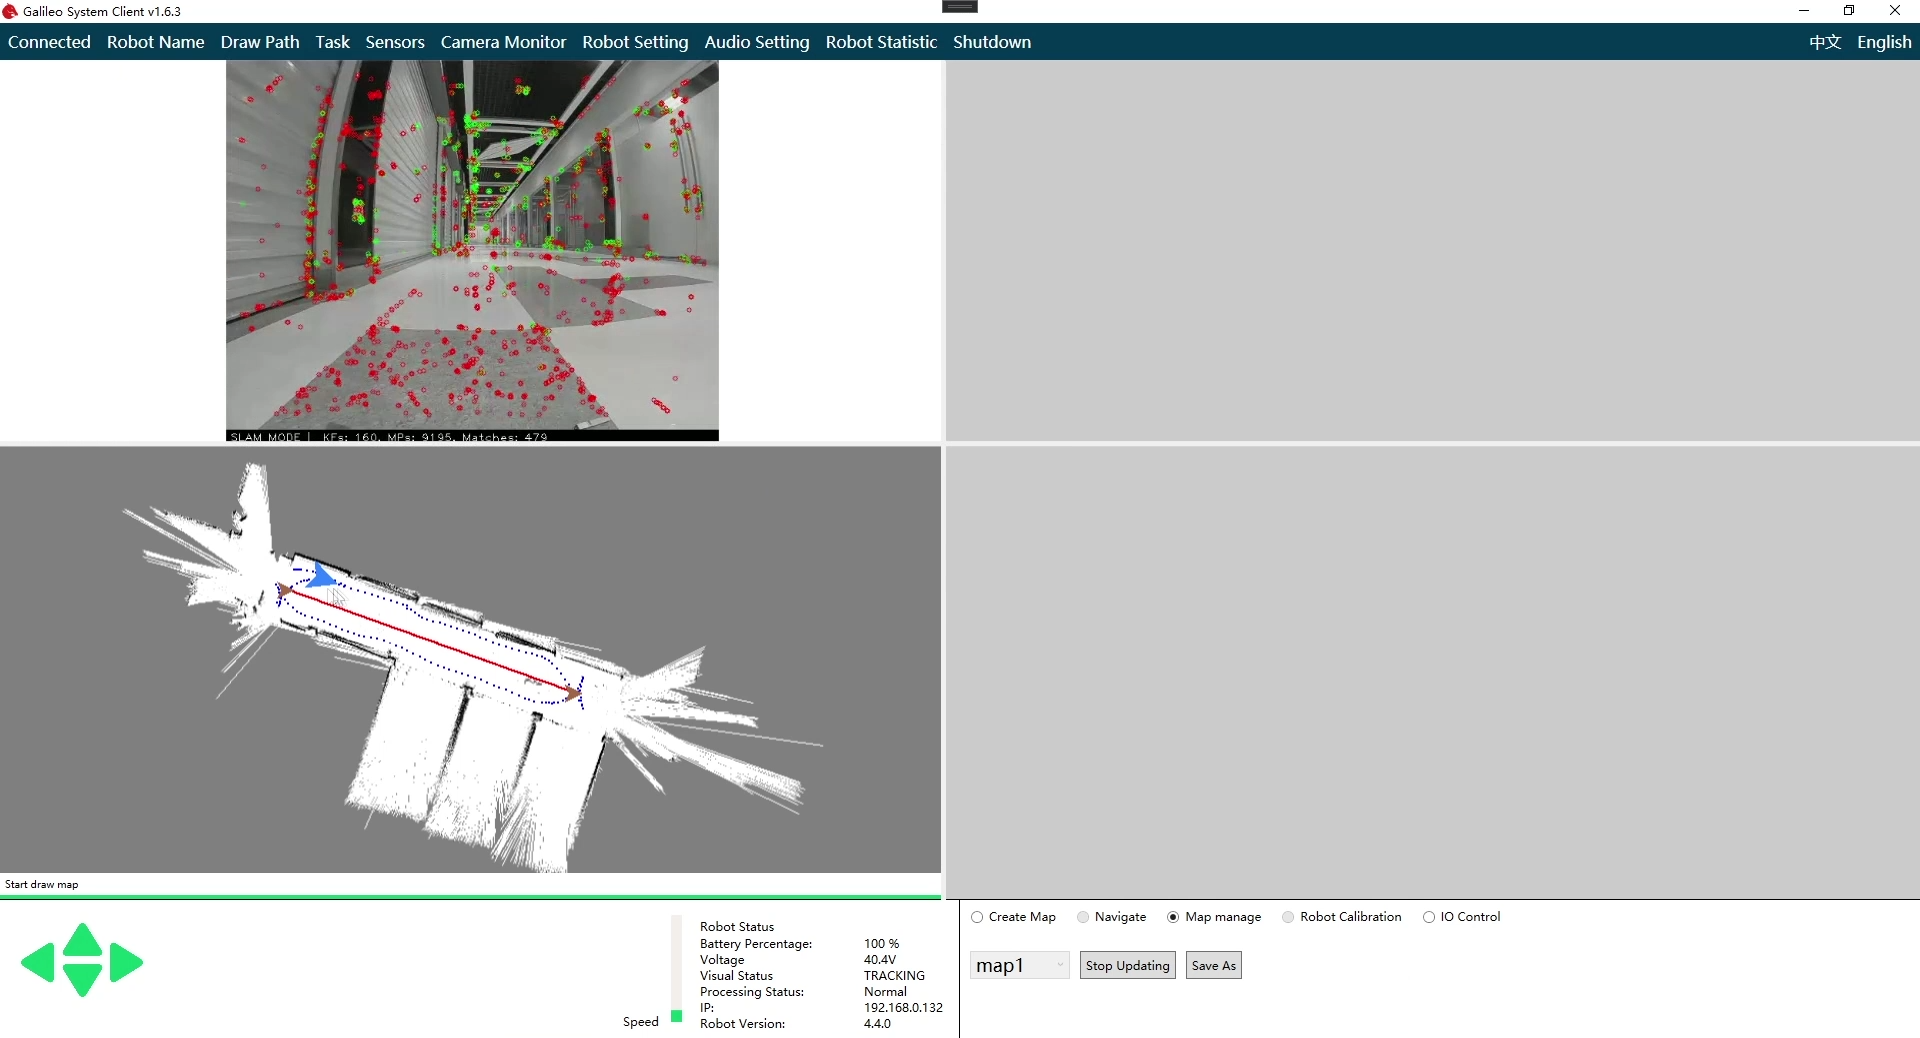Open the Robot Setting menu

635,42
